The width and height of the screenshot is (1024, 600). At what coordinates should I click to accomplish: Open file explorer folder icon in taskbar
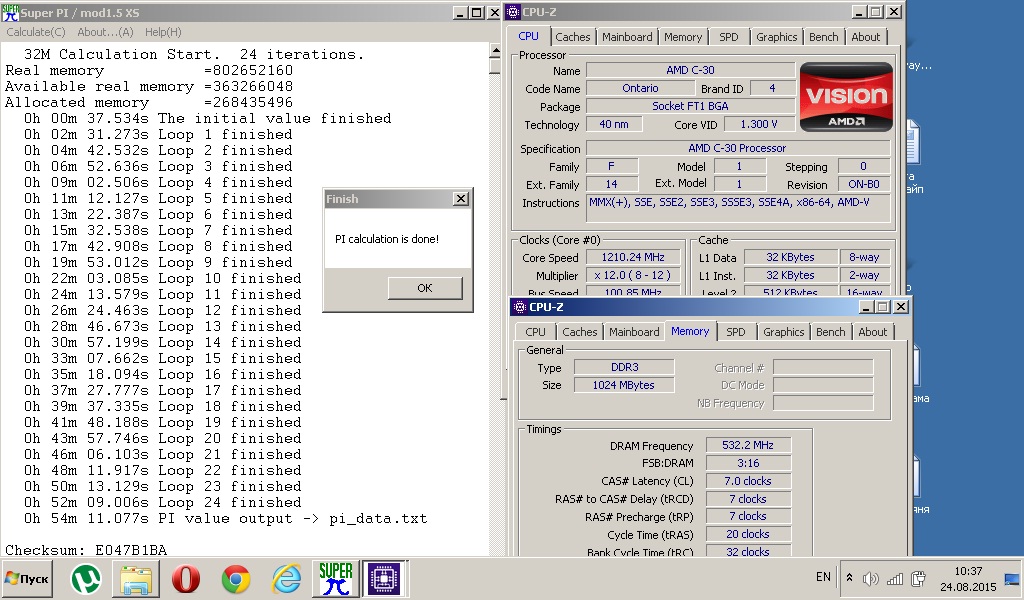point(136,578)
